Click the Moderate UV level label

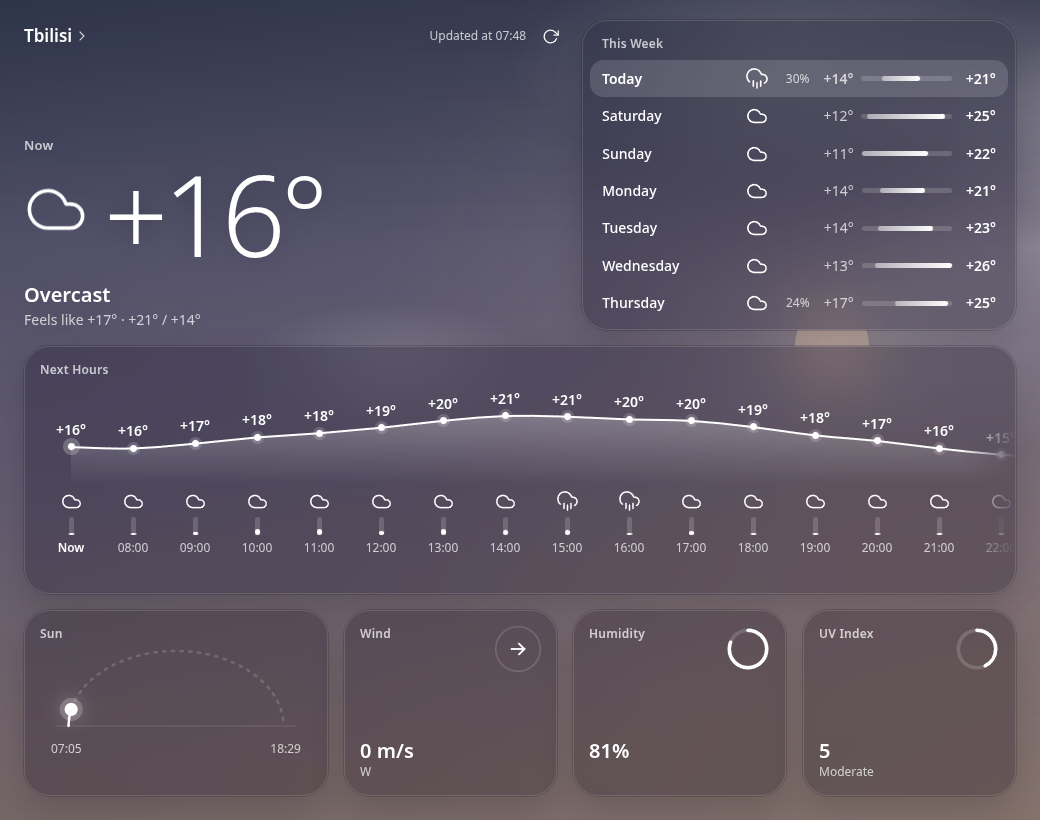pyautogui.click(x=846, y=772)
